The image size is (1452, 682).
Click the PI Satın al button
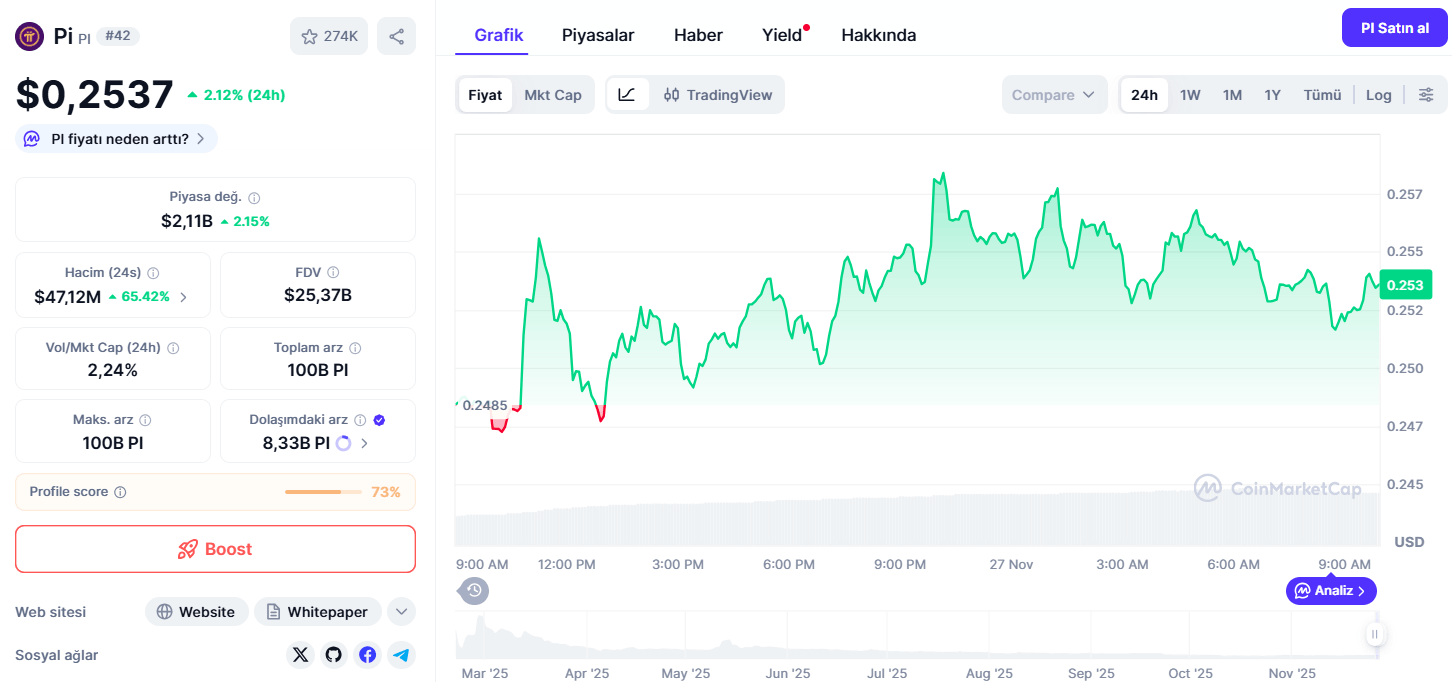click(x=1394, y=28)
